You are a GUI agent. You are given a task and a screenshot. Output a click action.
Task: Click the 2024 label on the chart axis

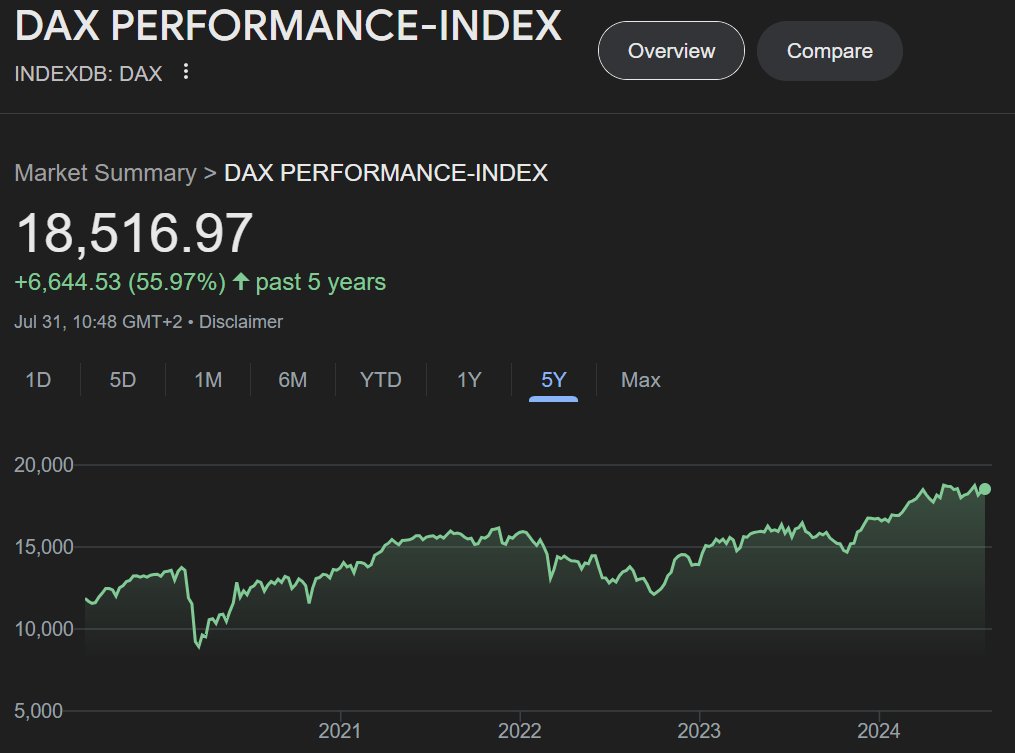pyautogui.click(x=879, y=731)
